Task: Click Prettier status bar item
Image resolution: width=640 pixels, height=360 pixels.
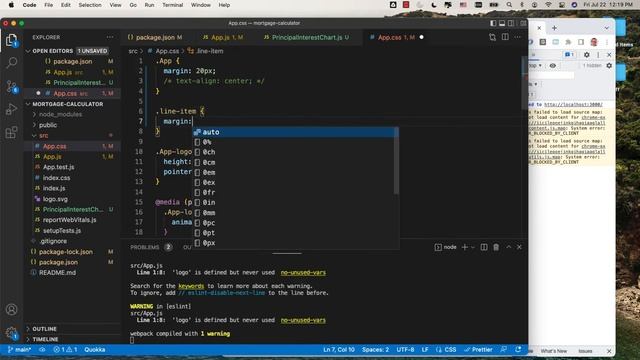Action: coord(478,350)
